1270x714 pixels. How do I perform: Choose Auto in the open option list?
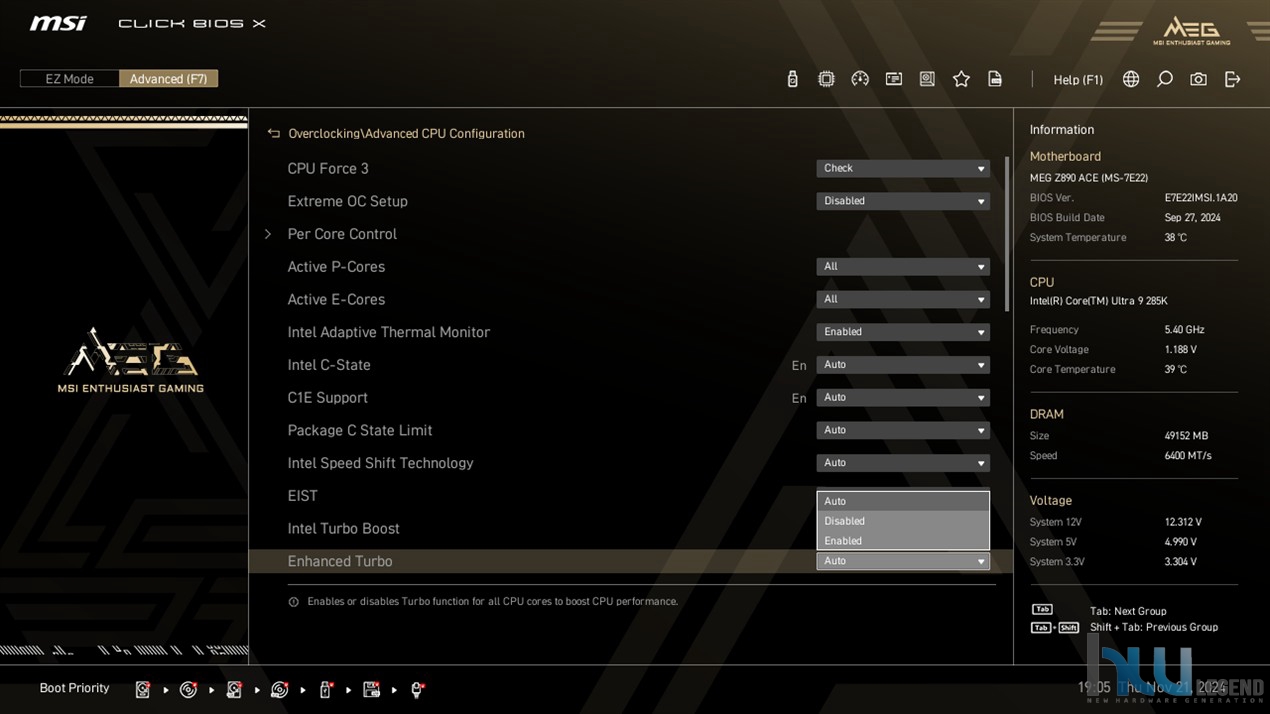click(x=903, y=501)
